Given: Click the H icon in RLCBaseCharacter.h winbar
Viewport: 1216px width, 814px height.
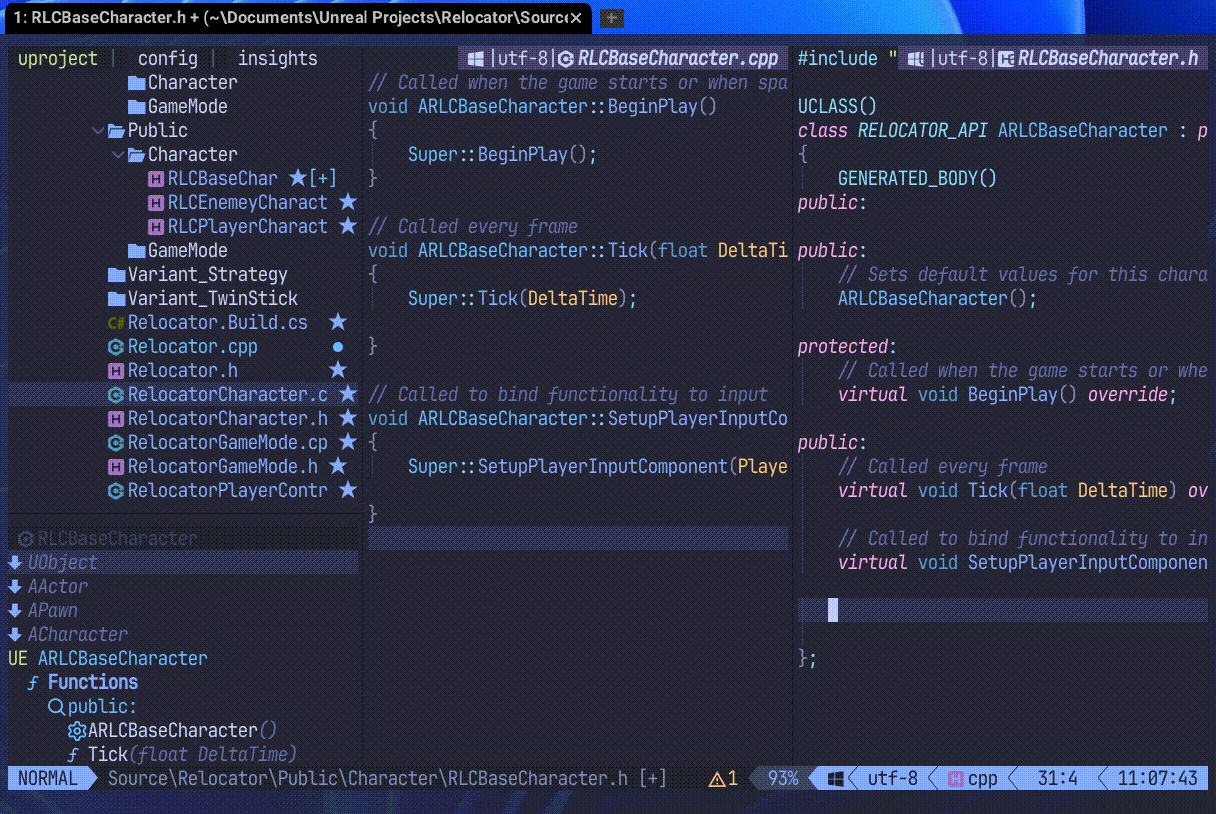Looking at the screenshot, I should [x=1006, y=58].
